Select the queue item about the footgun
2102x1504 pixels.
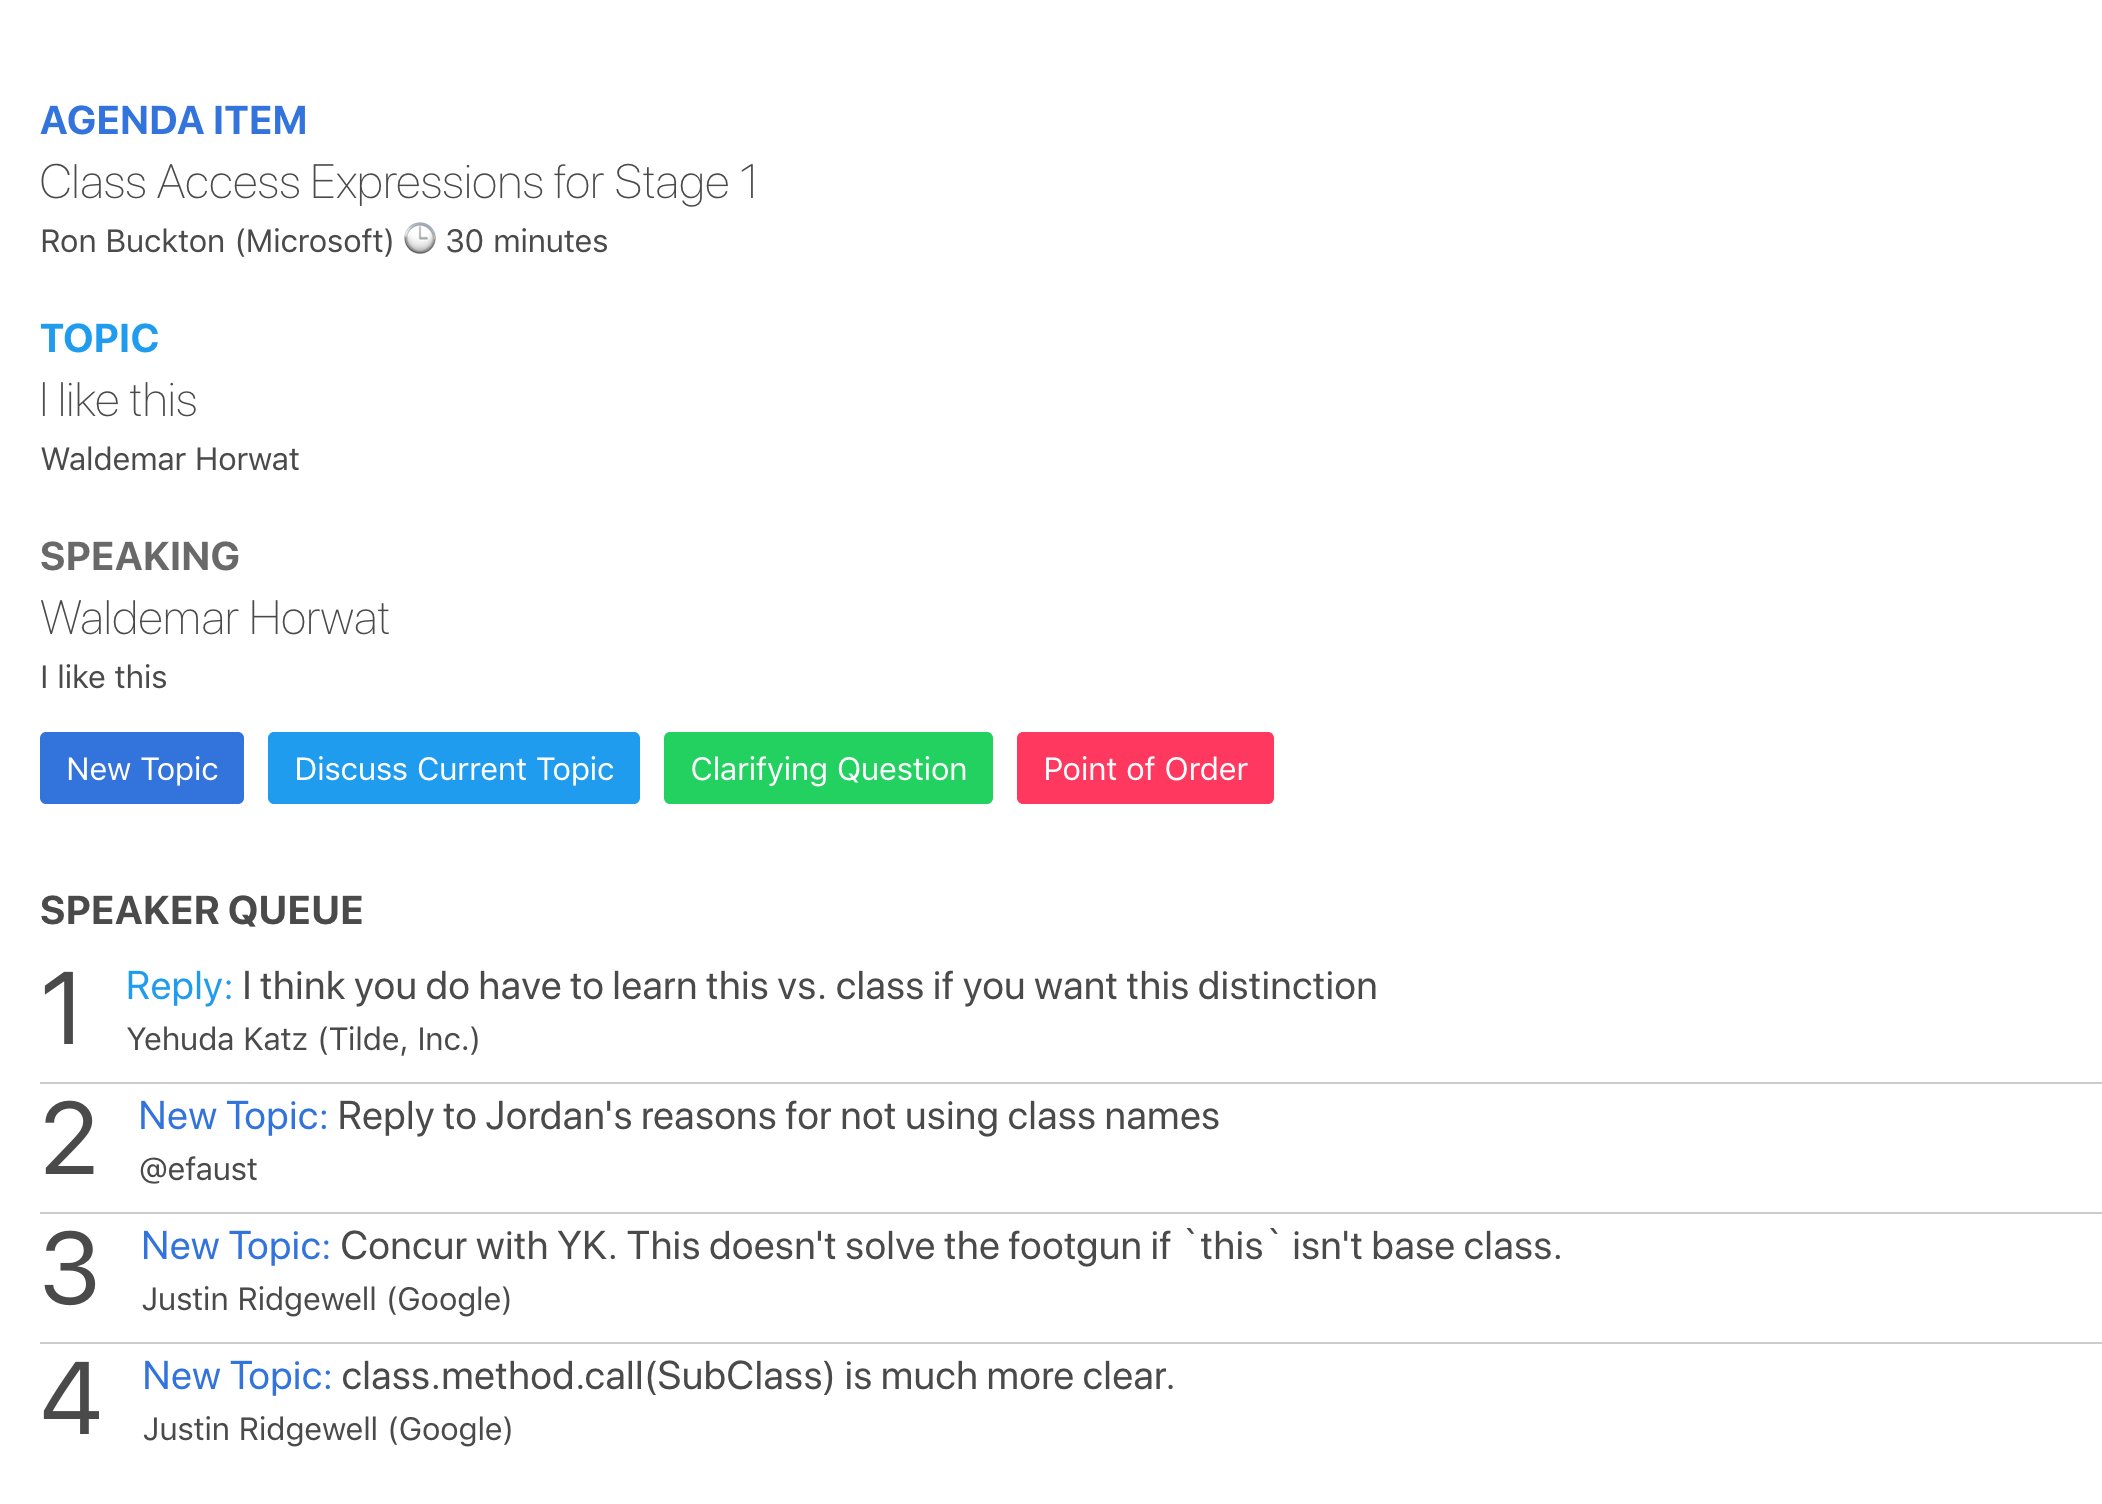tap(950, 1247)
